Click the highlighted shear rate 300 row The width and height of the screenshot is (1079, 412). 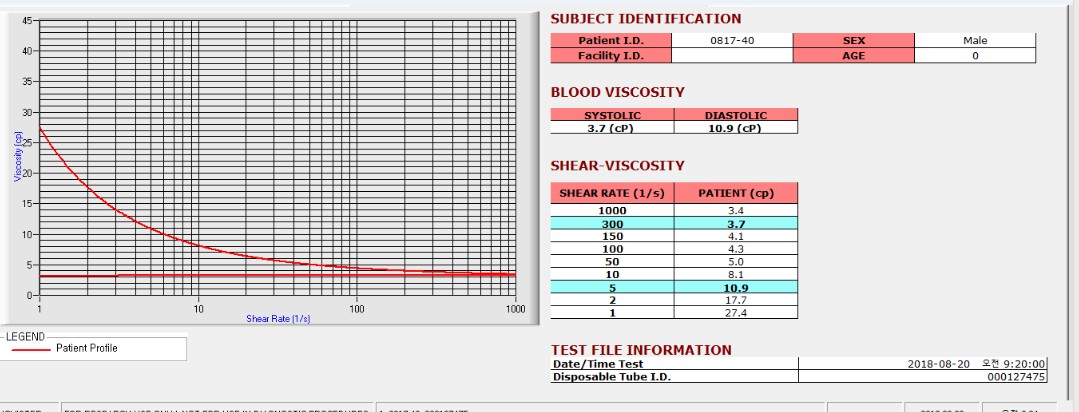[674, 224]
